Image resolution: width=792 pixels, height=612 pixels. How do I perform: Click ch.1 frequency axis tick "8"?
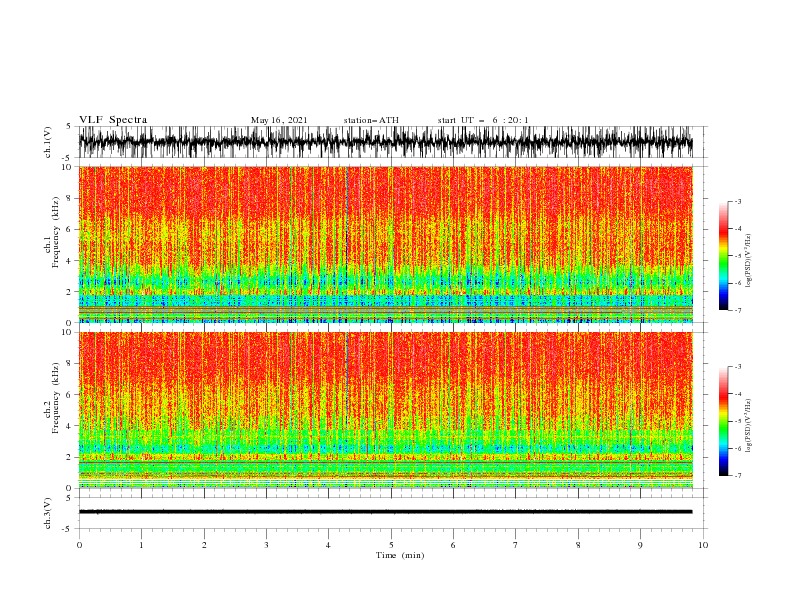(x=70, y=198)
